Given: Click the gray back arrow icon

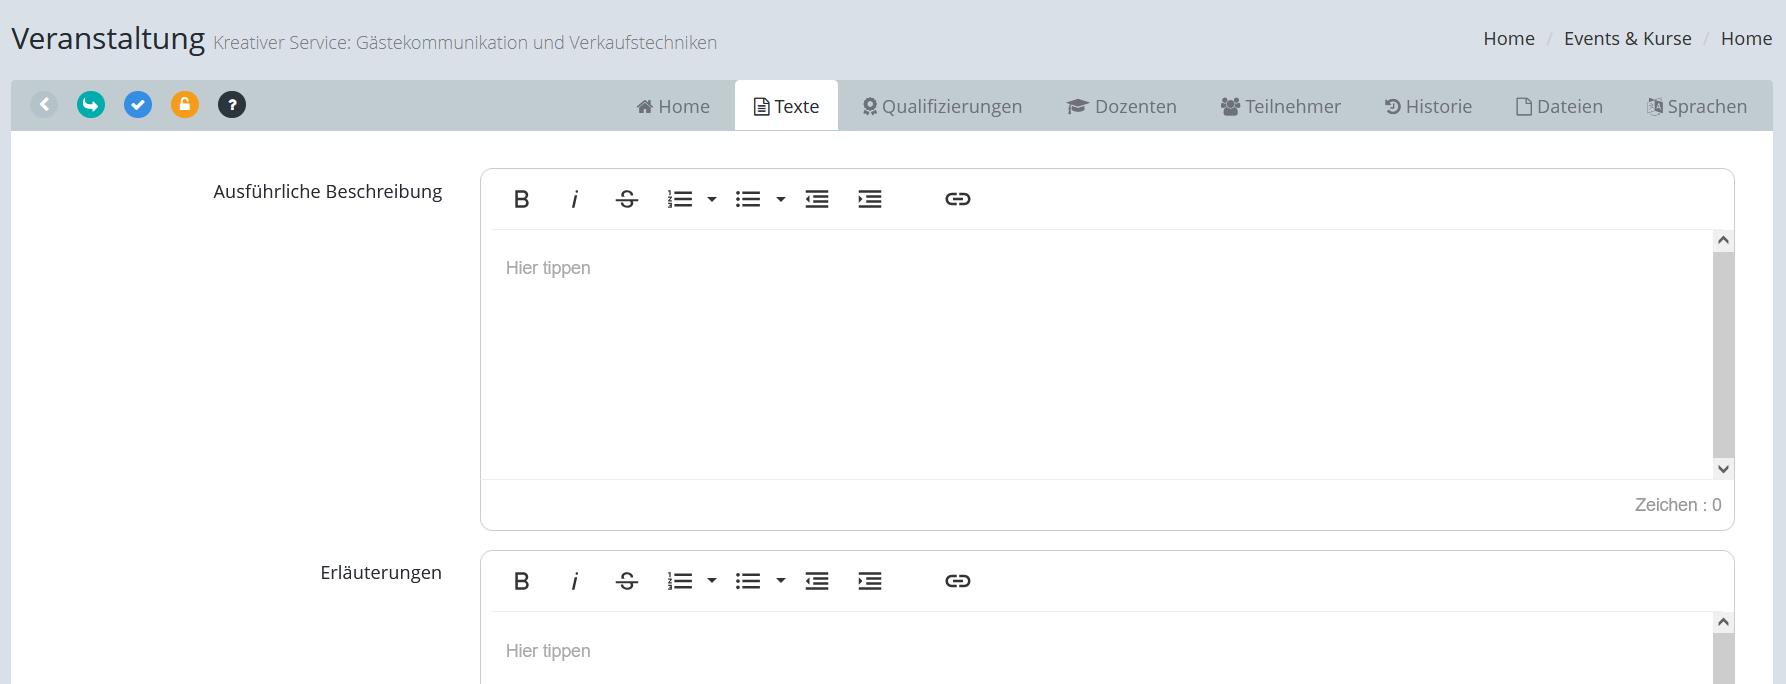Looking at the screenshot, I should (x=44, y=105).
